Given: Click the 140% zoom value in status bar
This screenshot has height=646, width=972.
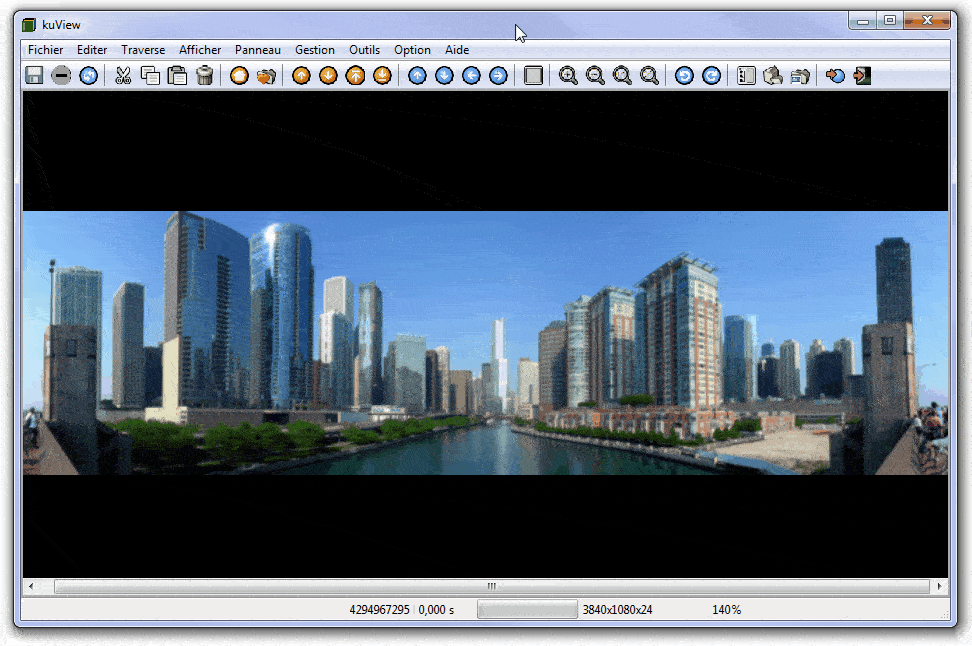Looking at the screenshot, I should tap(727, 609).
